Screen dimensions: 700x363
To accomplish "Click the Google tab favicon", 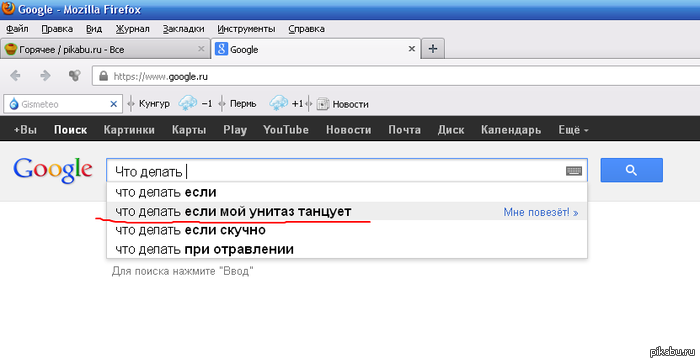I will tap(221, 49).
